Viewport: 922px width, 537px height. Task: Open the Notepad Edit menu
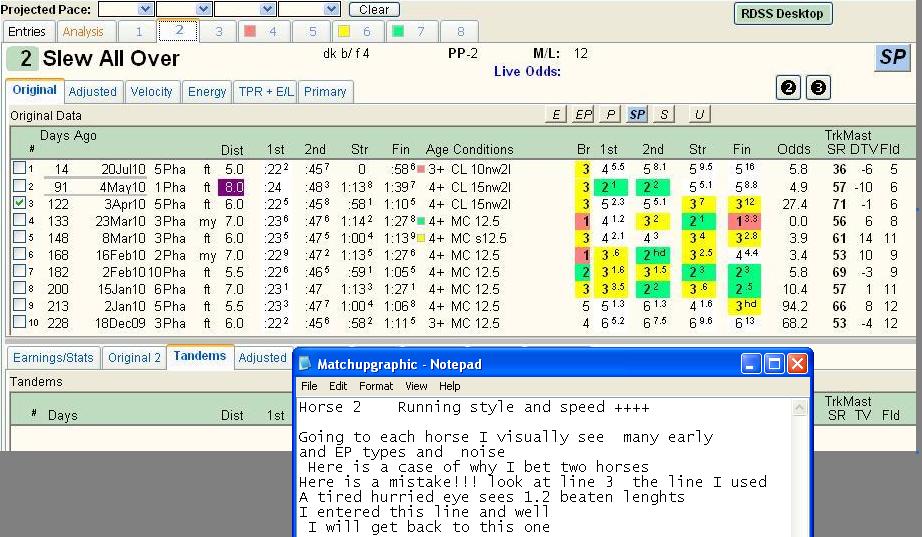click(338, 386)
